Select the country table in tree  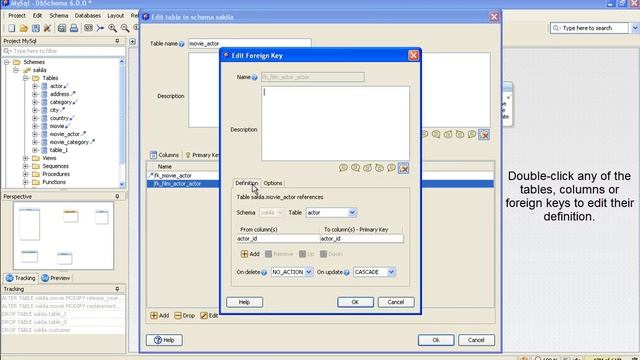coord(59,118)
